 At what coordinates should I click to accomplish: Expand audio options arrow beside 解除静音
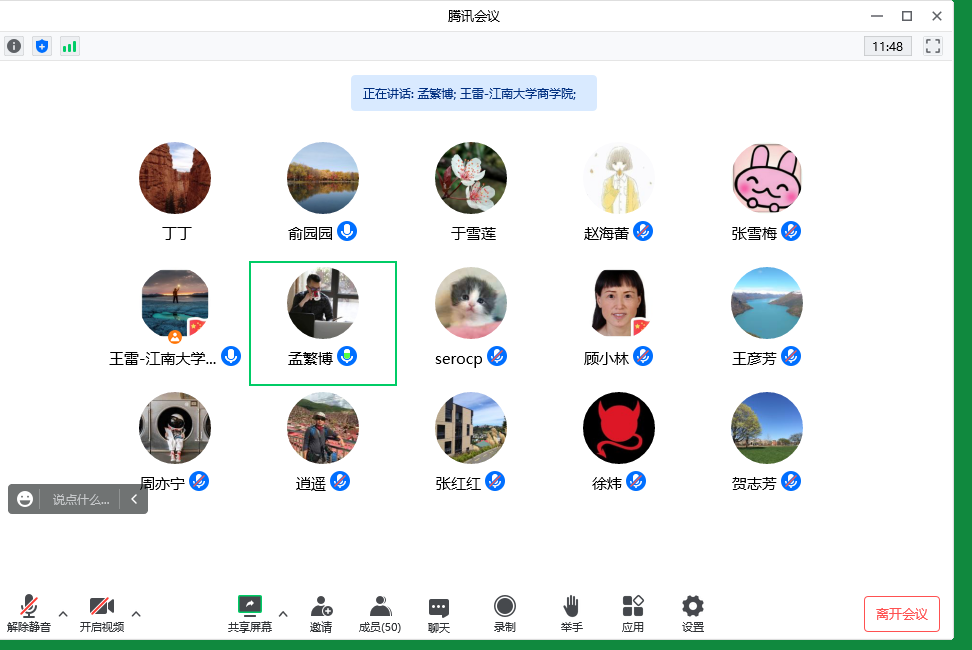click(x=63, y=613)
